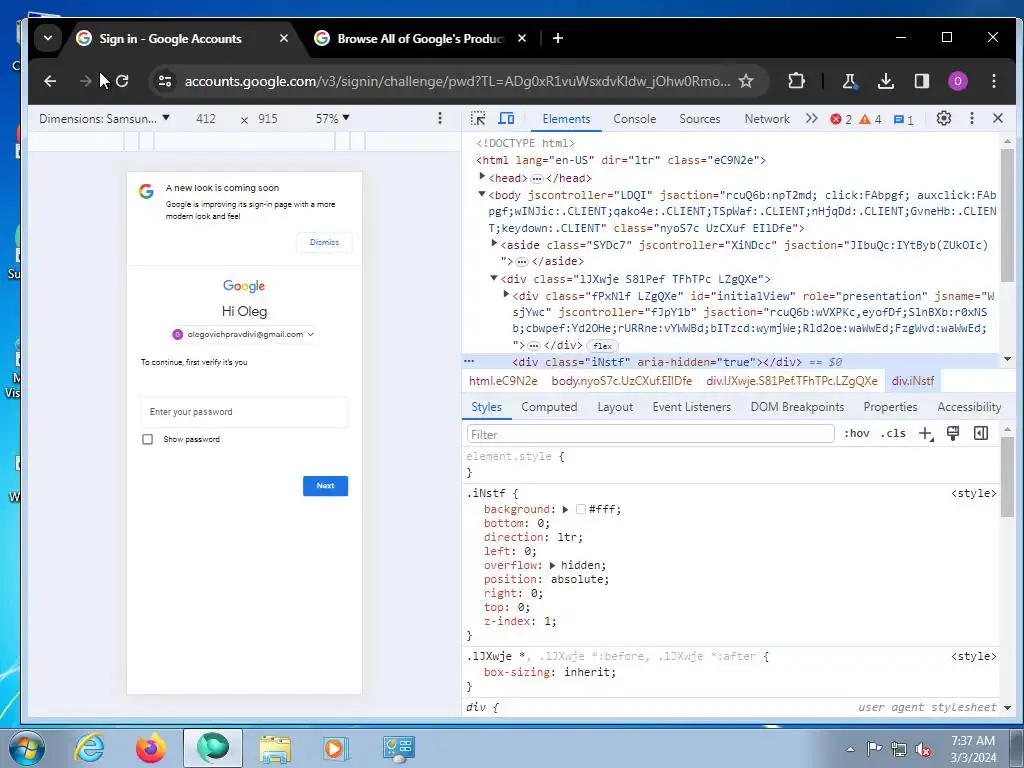
Task: Dismiss the new look notice
Action: coord(325,242)
